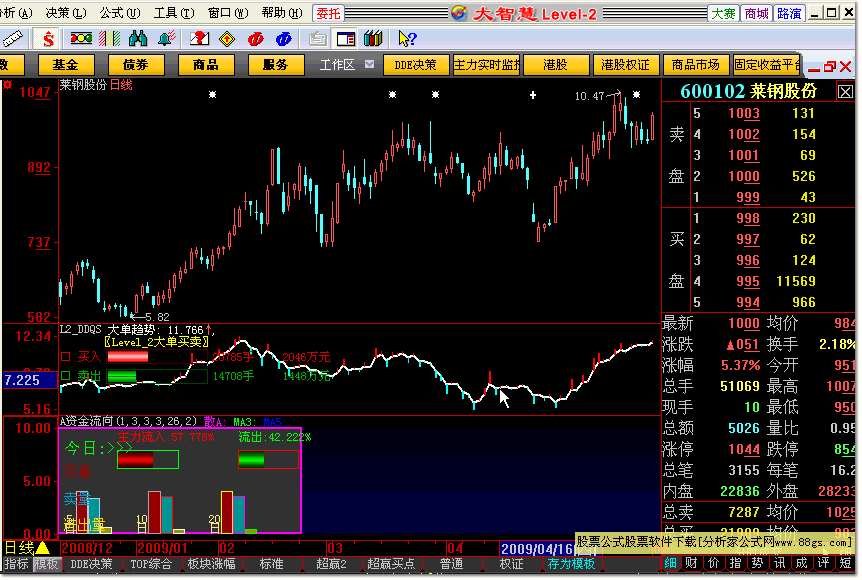Select the 超赢2 template tab
This screenshot has width=862, height=580.
tap(331, 564)
